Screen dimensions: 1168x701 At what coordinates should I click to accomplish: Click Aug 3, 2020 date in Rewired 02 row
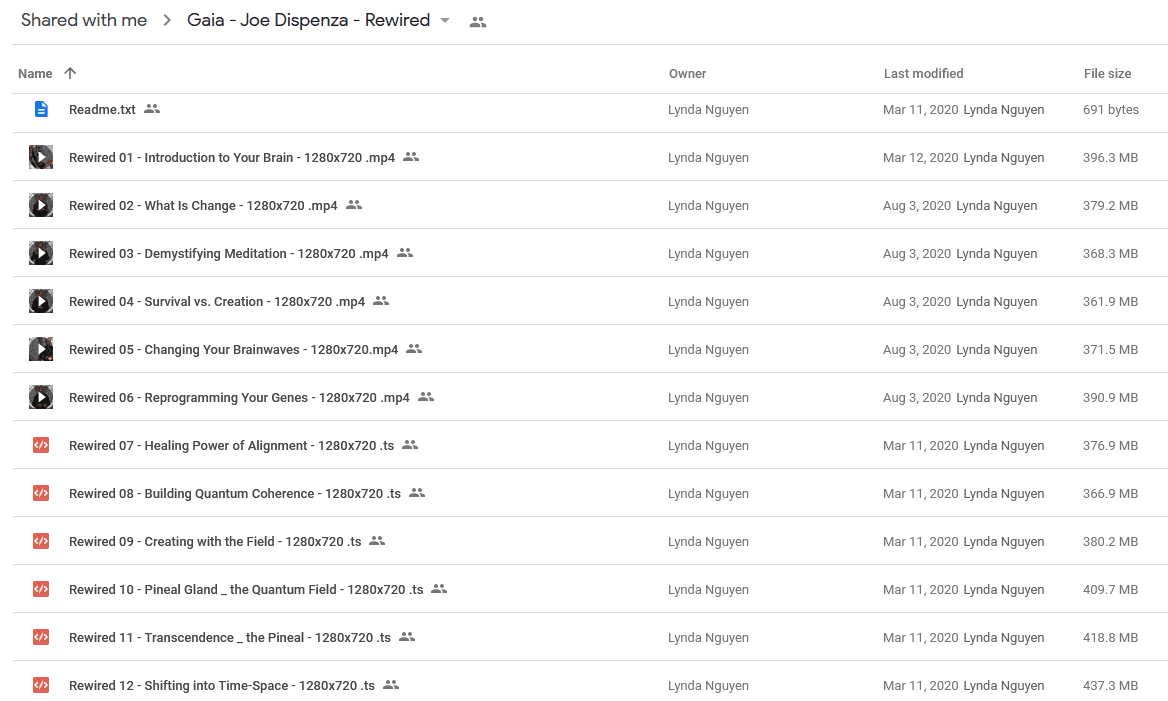(916, 206)
